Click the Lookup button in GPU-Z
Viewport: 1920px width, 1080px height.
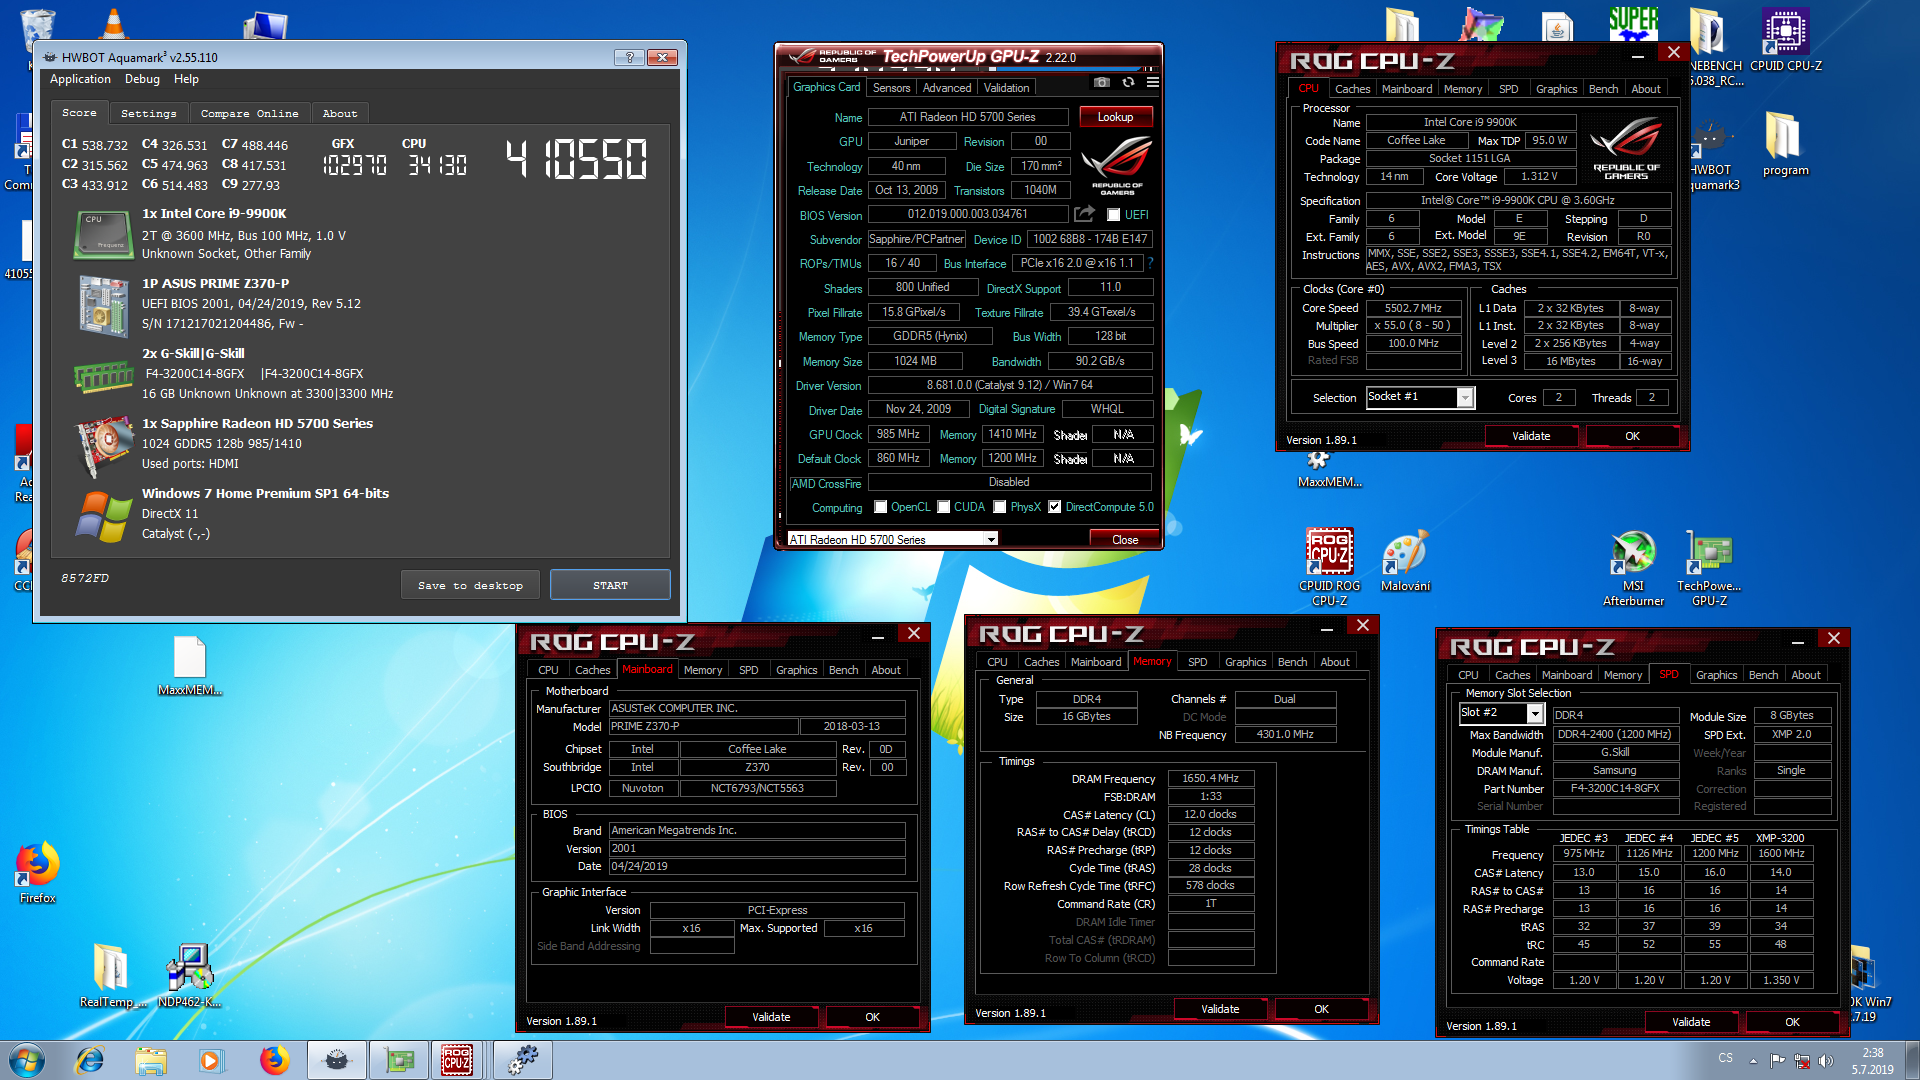(x=1115, y=117)
